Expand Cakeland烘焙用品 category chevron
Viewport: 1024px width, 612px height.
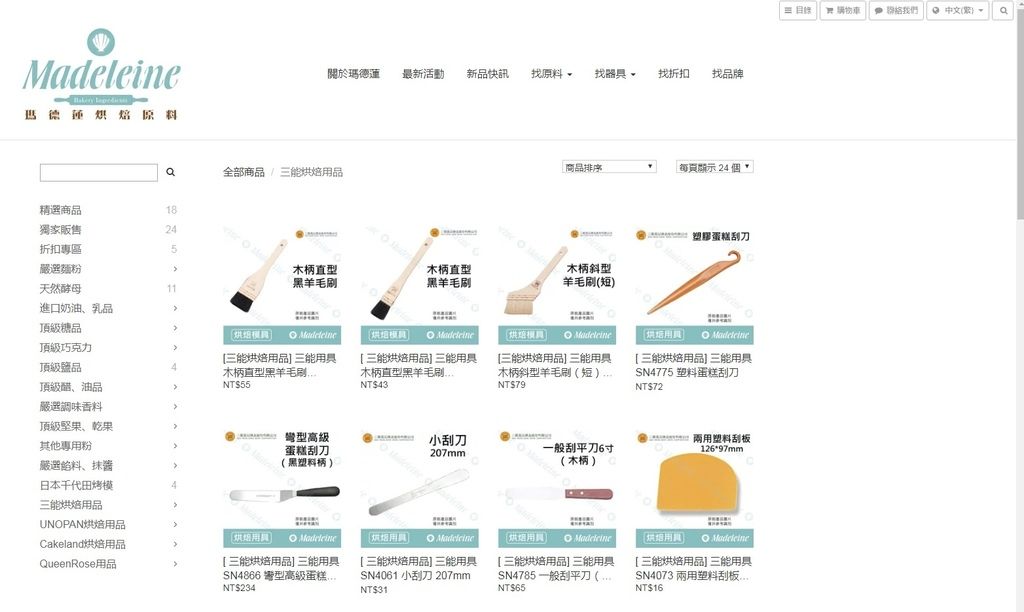coord(174,543)
